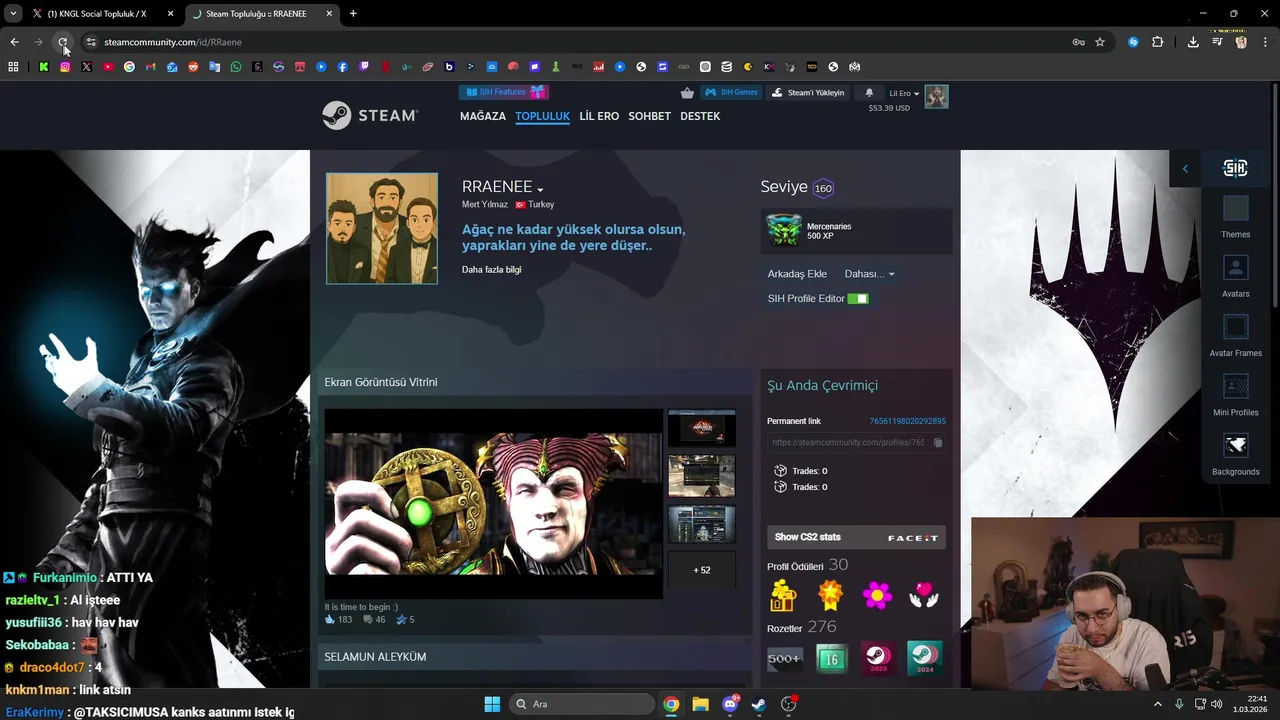Open the TOPLULUK menu
This screenshot has width=1280, height=720.
542,116
